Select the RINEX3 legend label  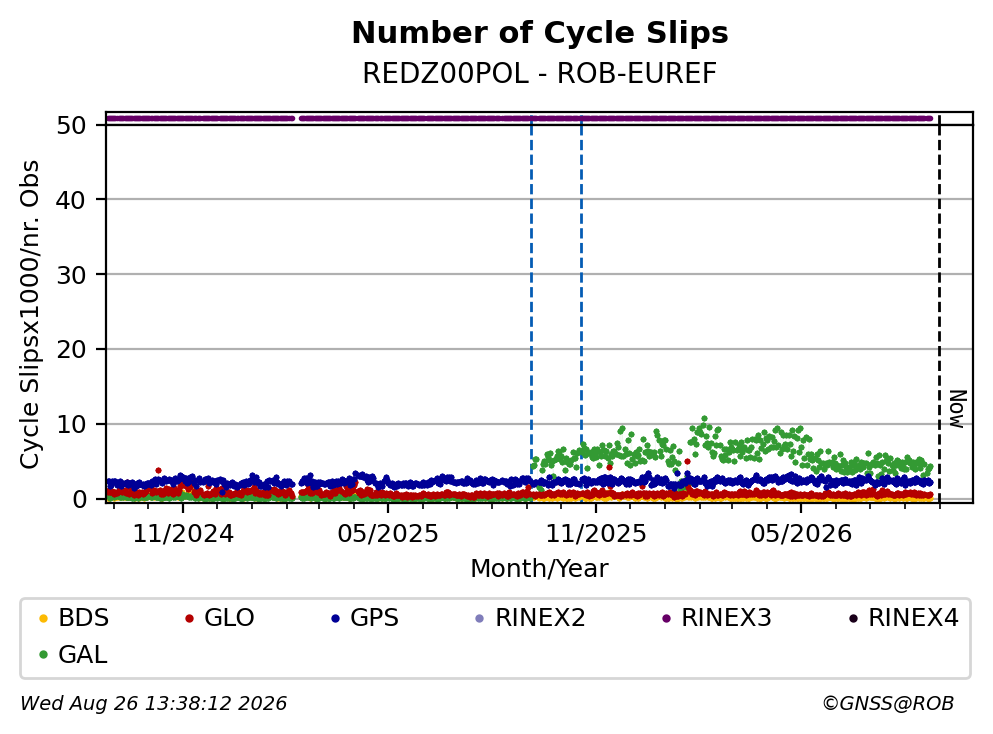[x=726, y=618]
